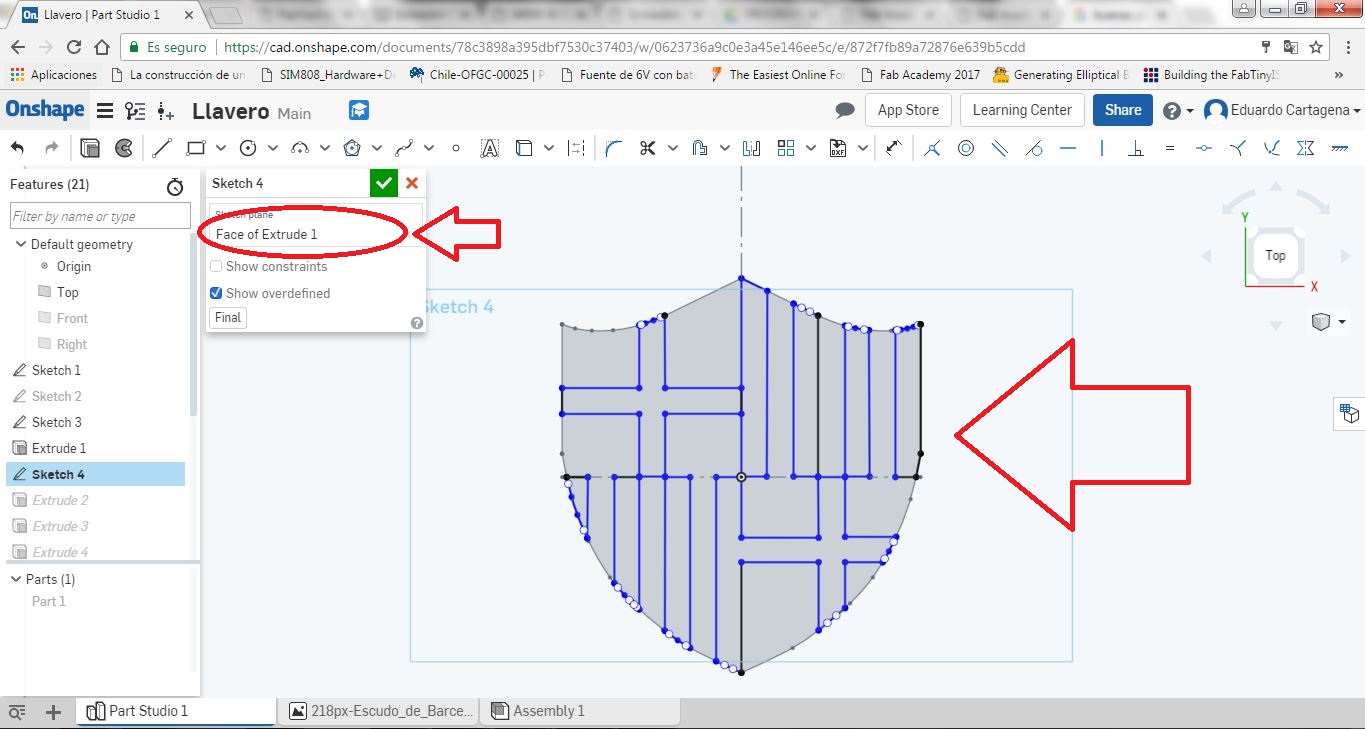The height and width of the screenshot is (729, 1365).
Task: Open the Learning Center
Action: pyautogui.click(x=1022, y=110)
